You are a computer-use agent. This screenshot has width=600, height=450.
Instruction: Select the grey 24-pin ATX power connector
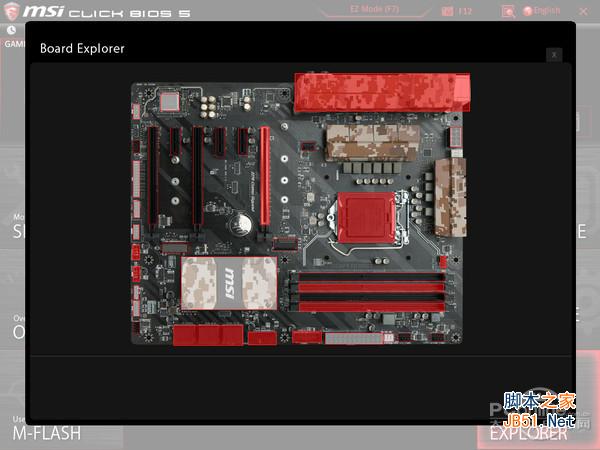[x=354, y=338]
